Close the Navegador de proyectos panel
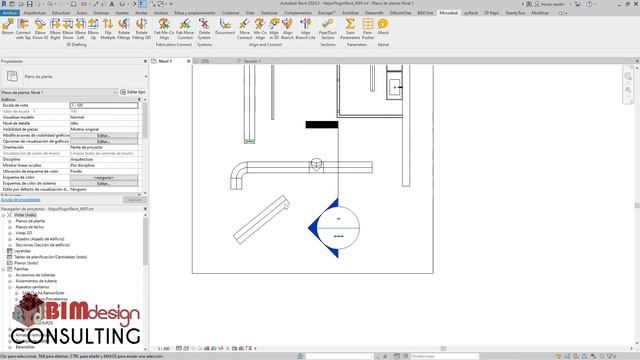The width and height of the screenshot is (640, 360). point(145,209)
